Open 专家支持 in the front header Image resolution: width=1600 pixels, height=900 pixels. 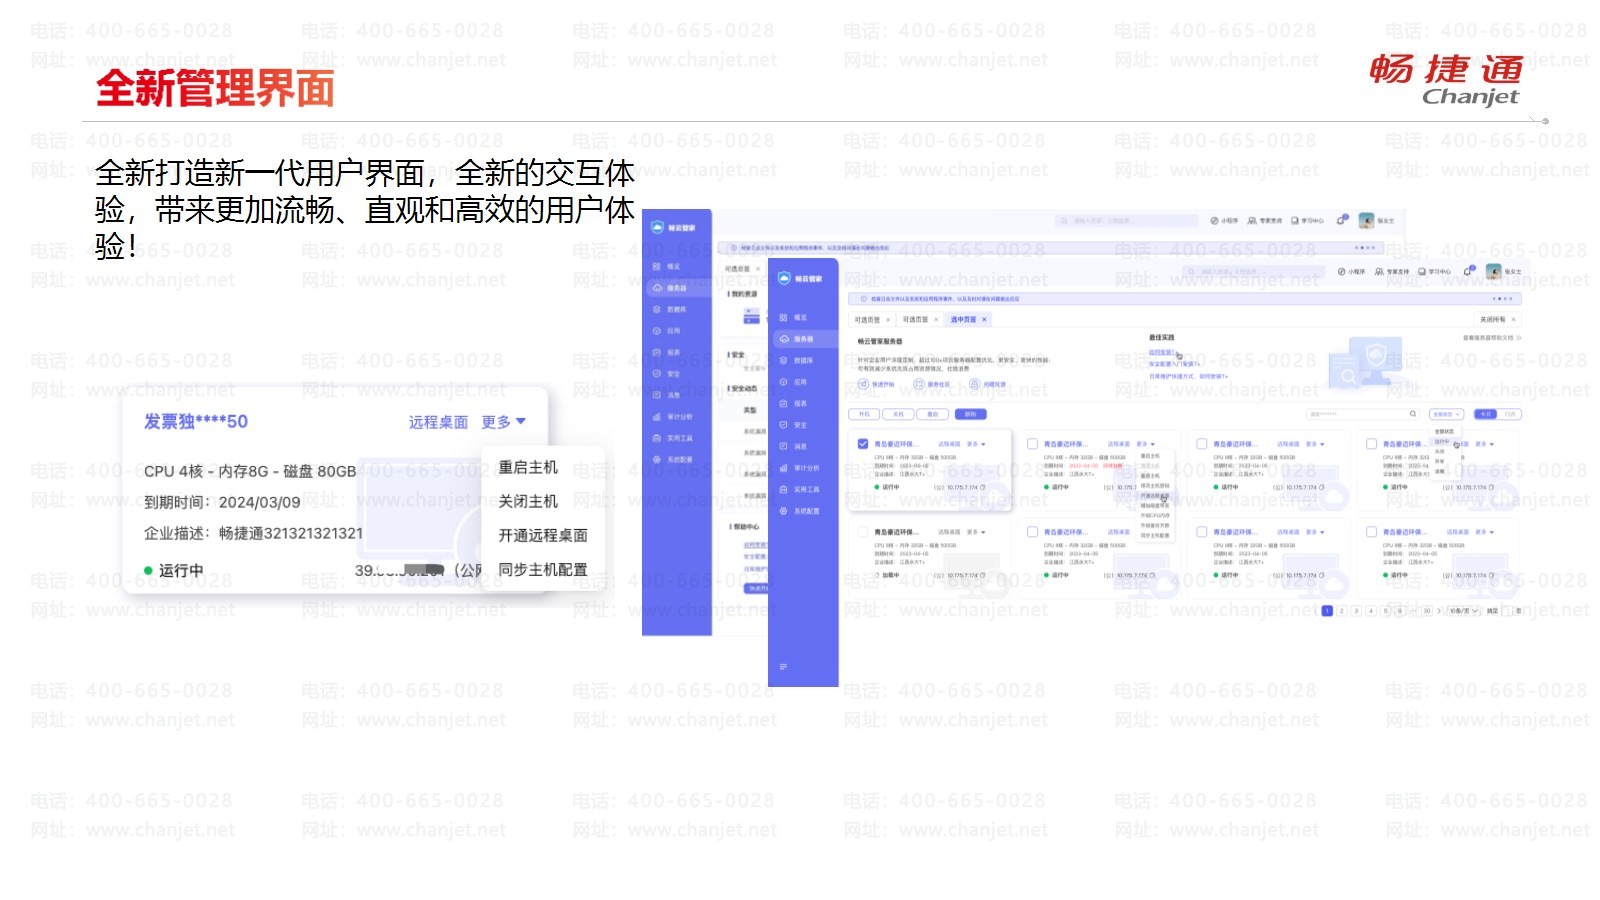point(1392,272)
